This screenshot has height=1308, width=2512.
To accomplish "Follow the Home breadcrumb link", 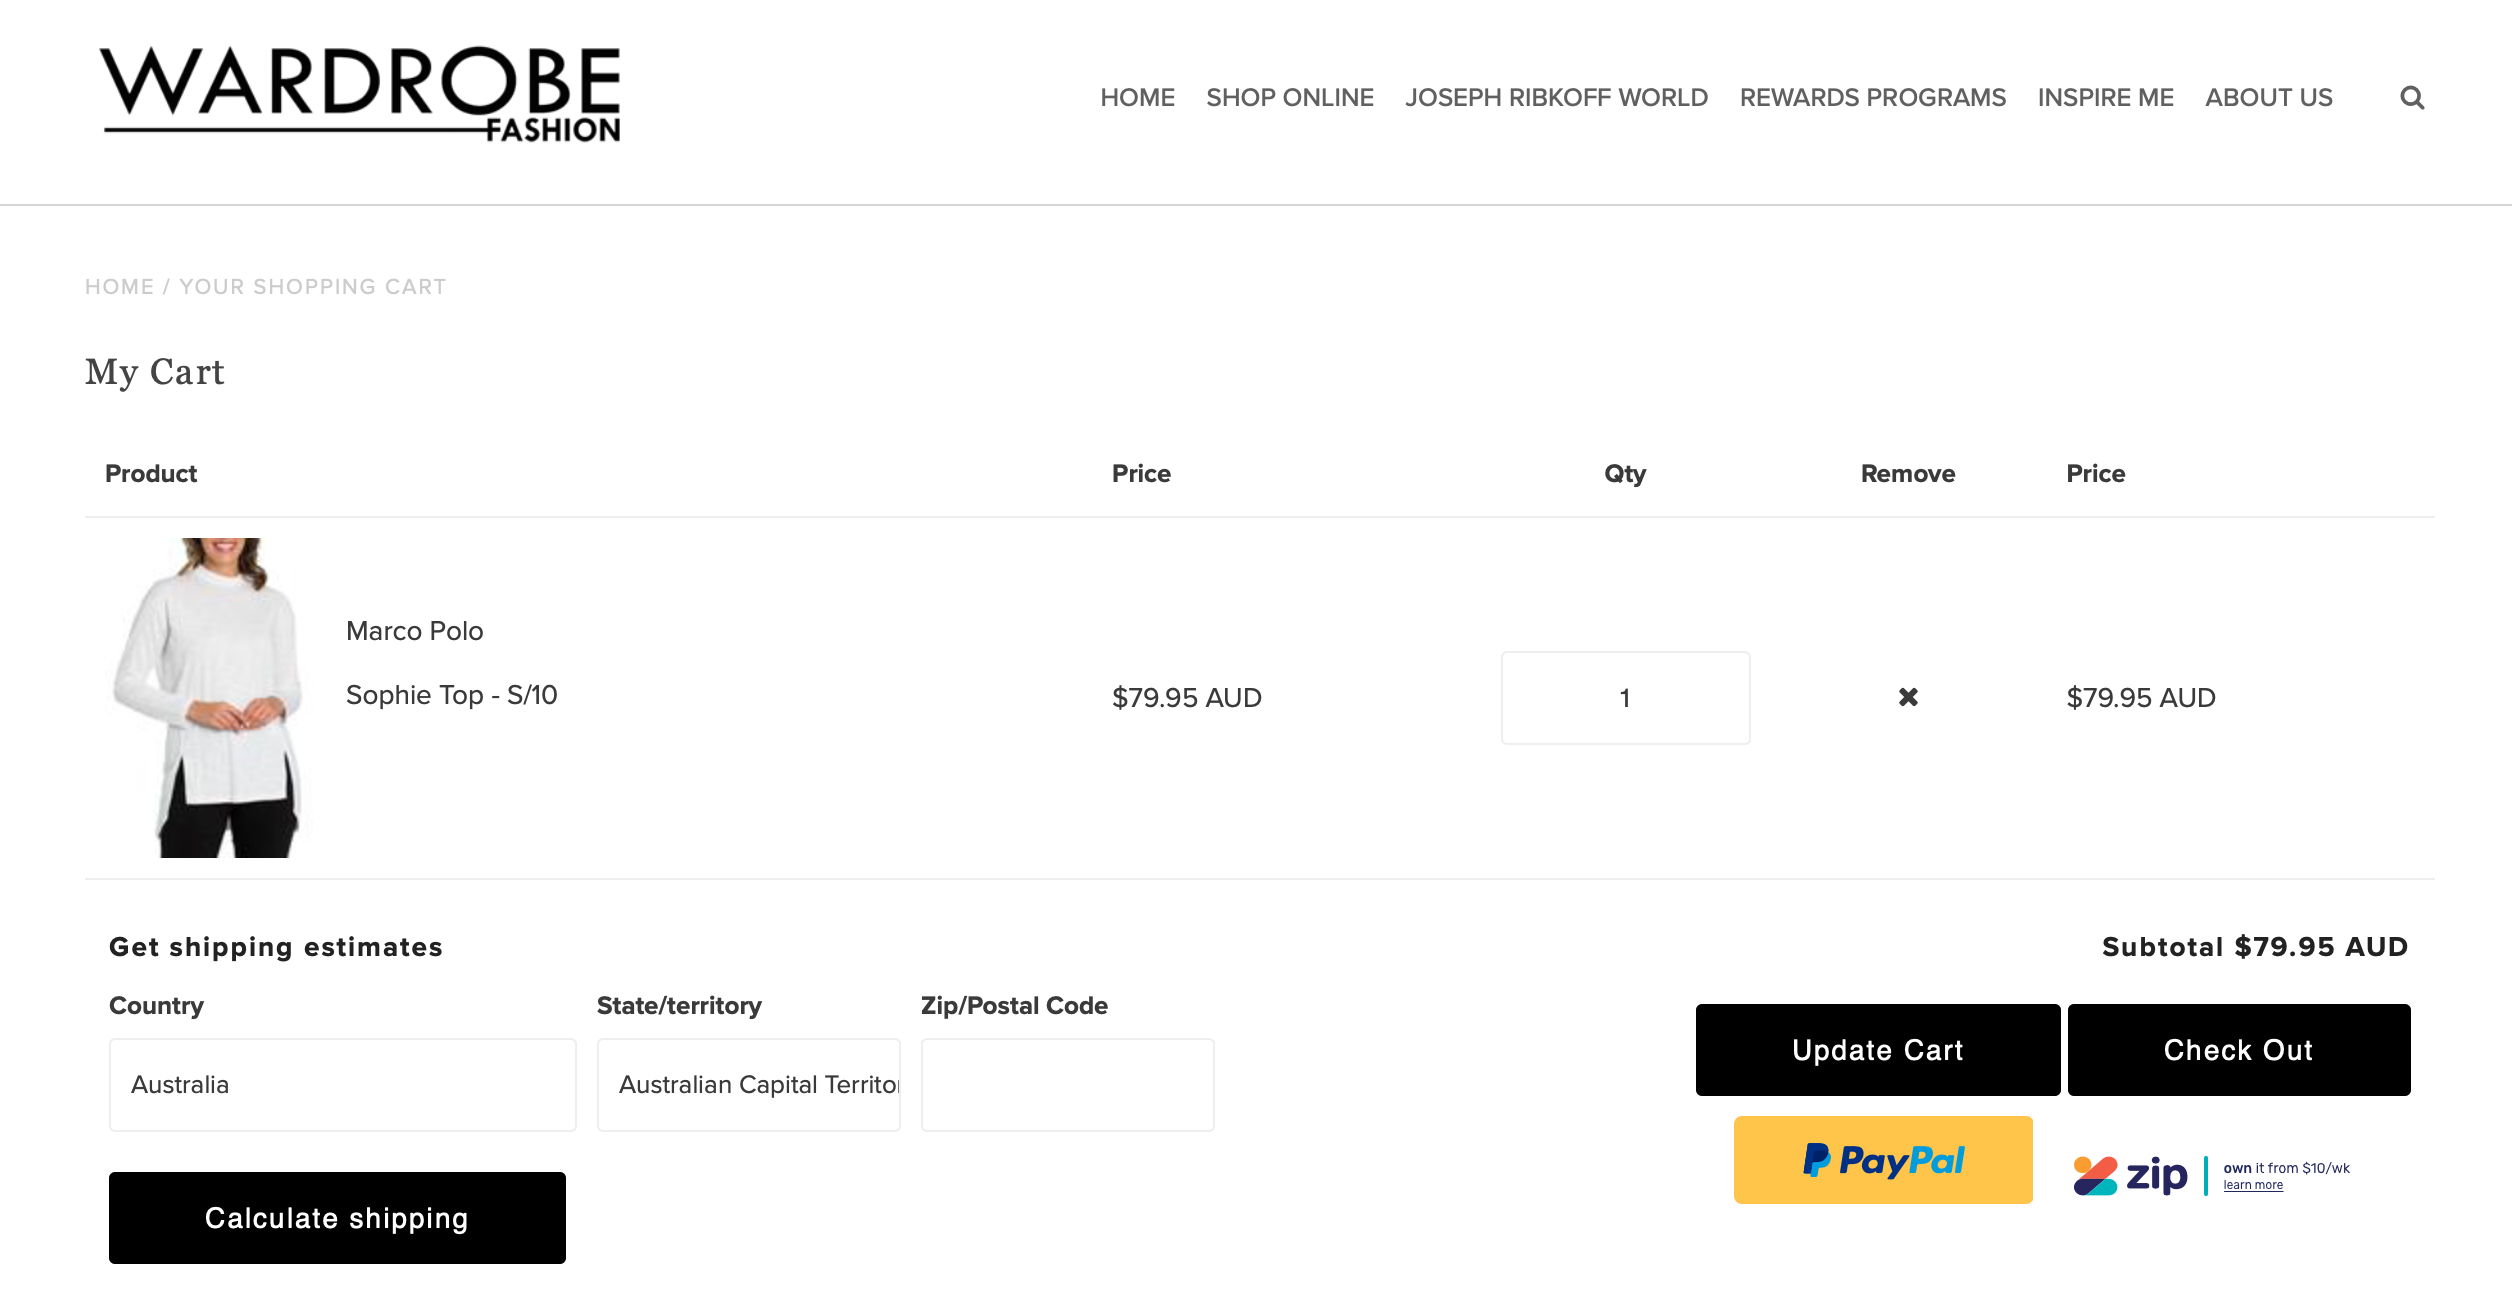I will point(119,287).
